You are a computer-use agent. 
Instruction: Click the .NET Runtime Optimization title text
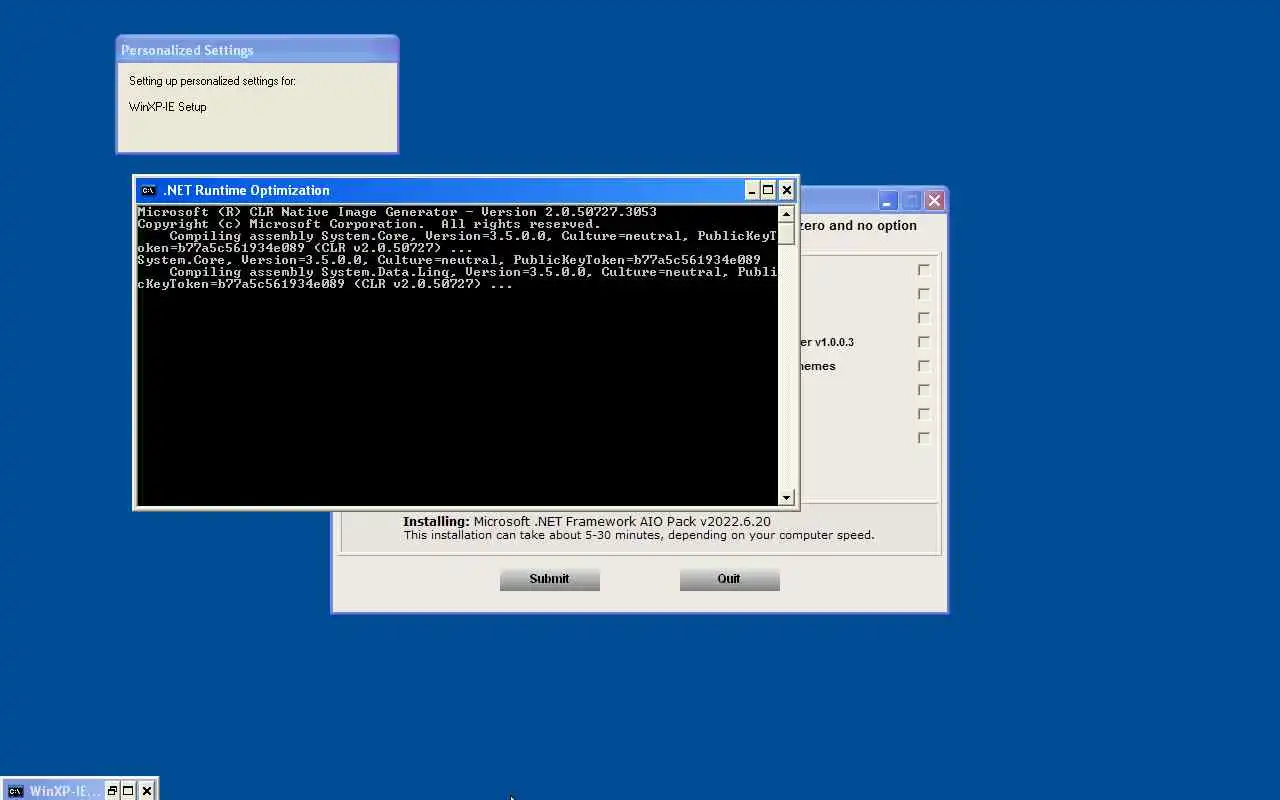click(x=246, y=190)
